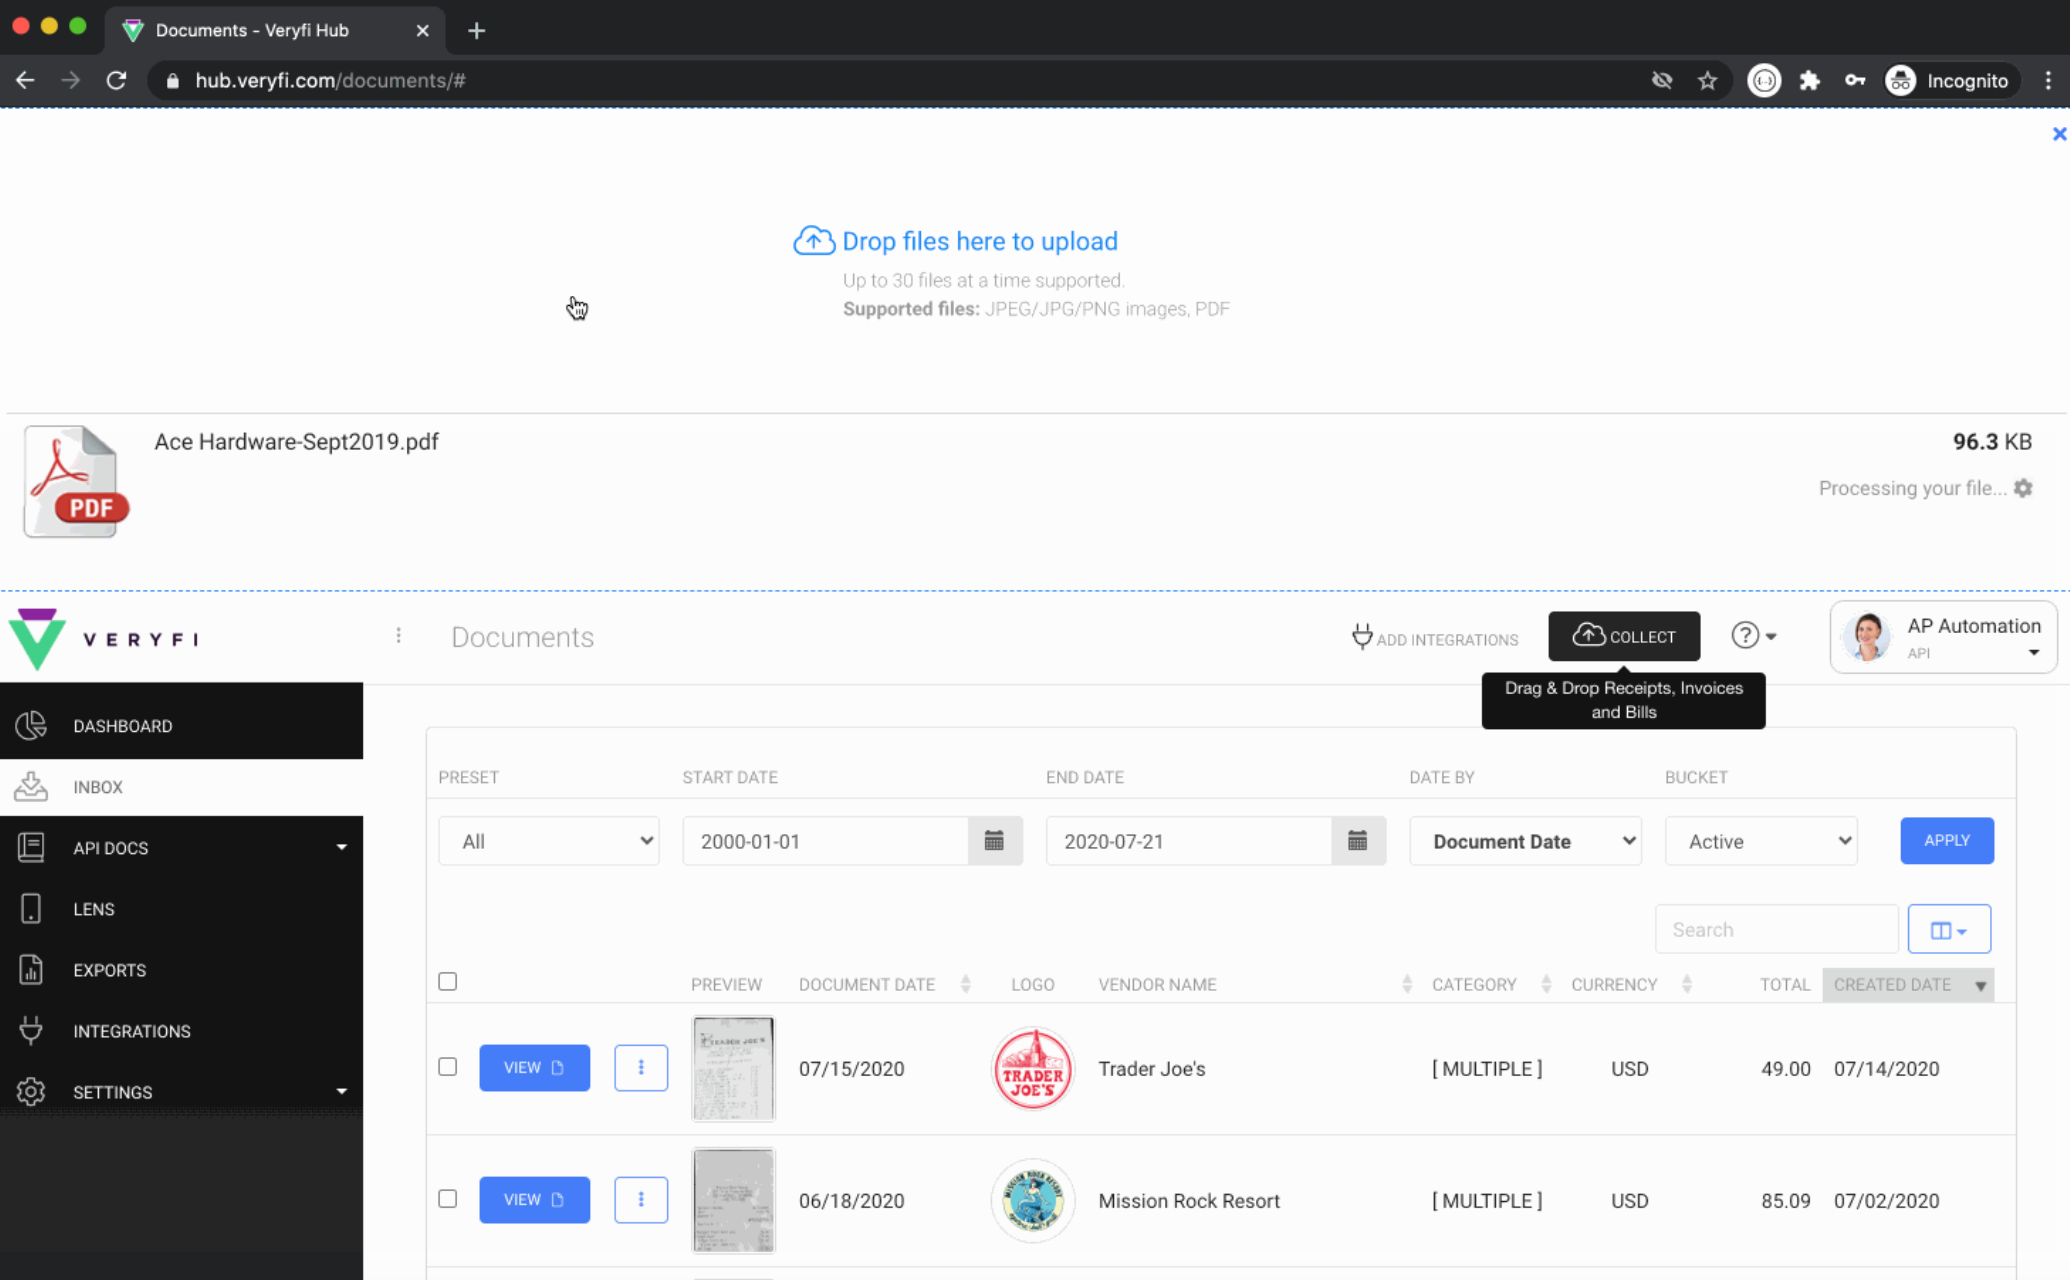Click the Mission Rock Resort logo
The height and width of the screenshot is (1280, 2070).
point(1033,1200)
